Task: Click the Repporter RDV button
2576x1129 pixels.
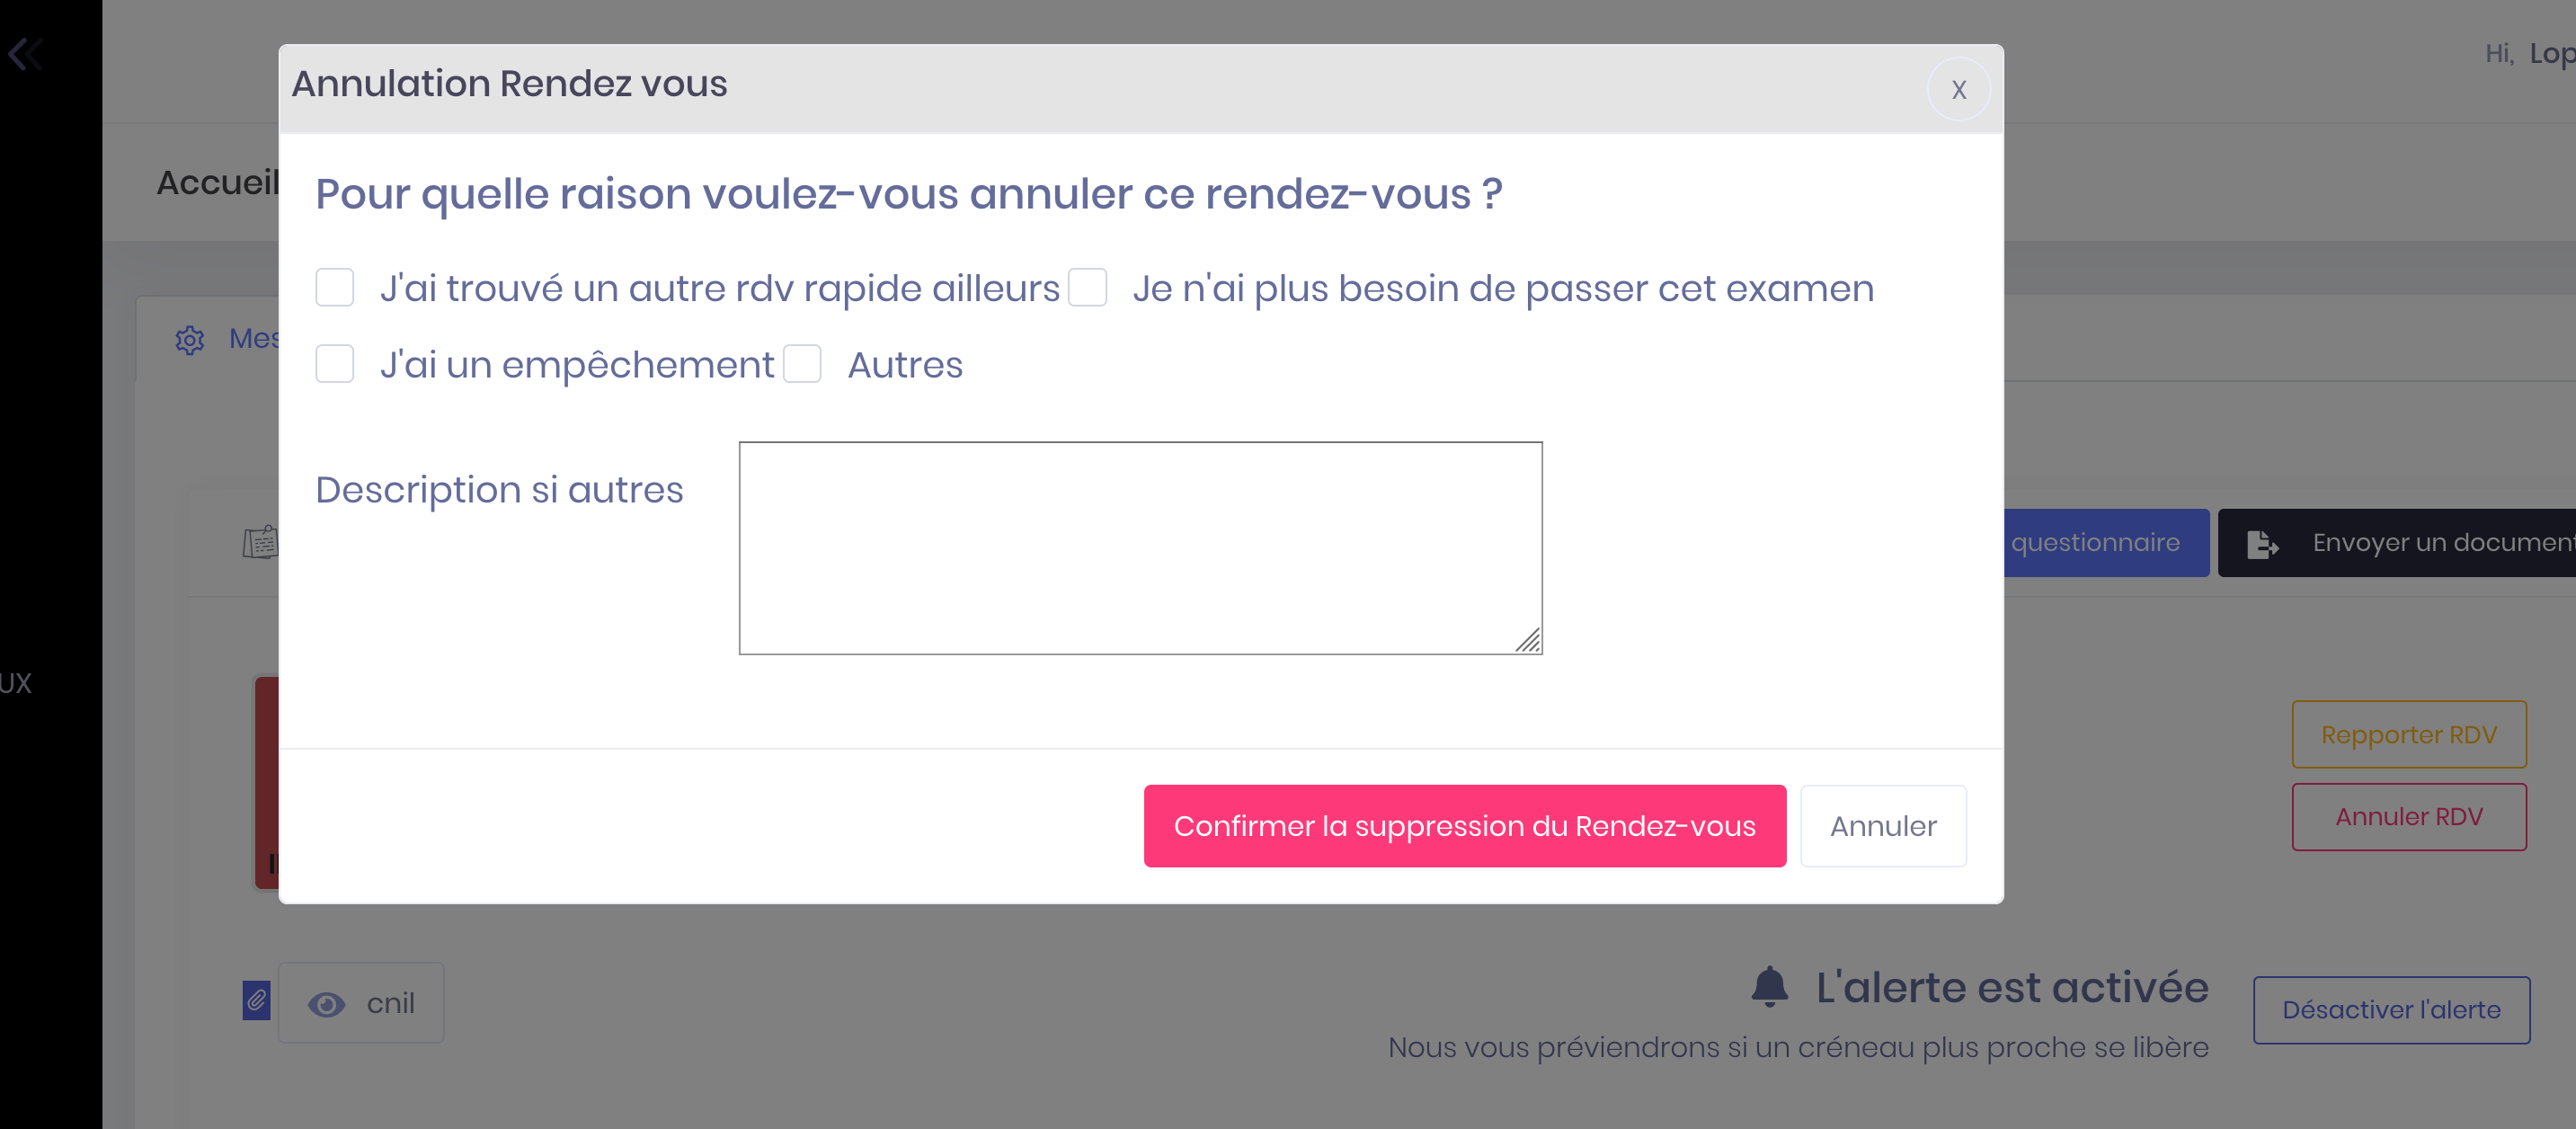Action: 2408,735
